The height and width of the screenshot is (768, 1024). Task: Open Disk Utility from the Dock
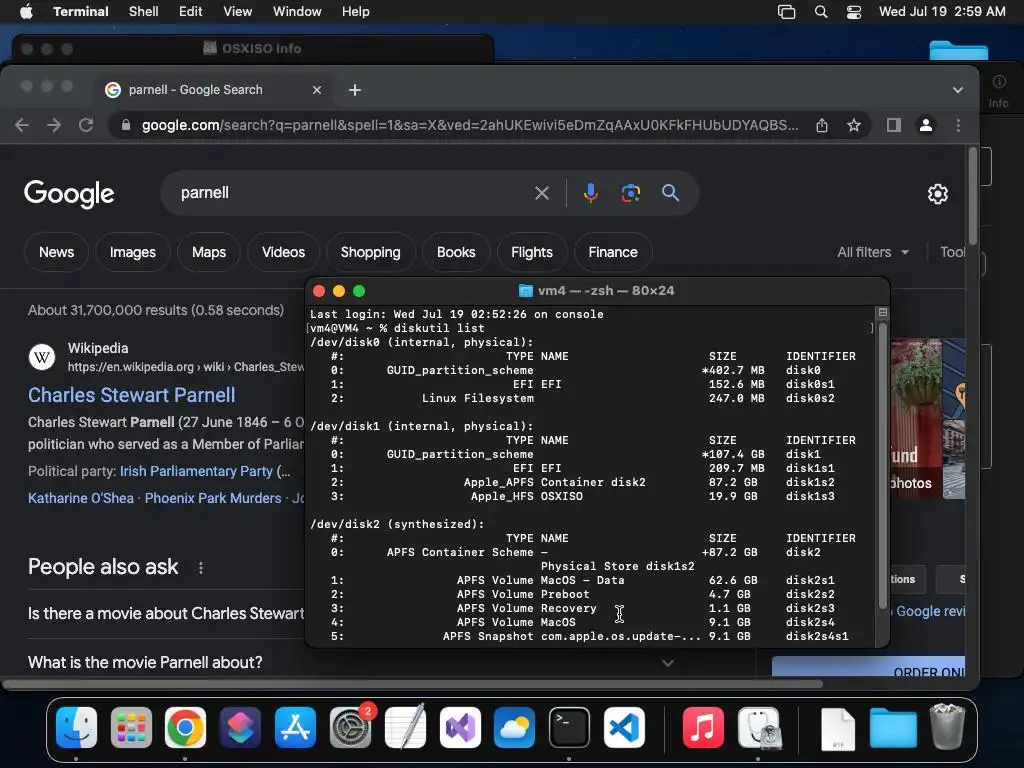point(758,728)
